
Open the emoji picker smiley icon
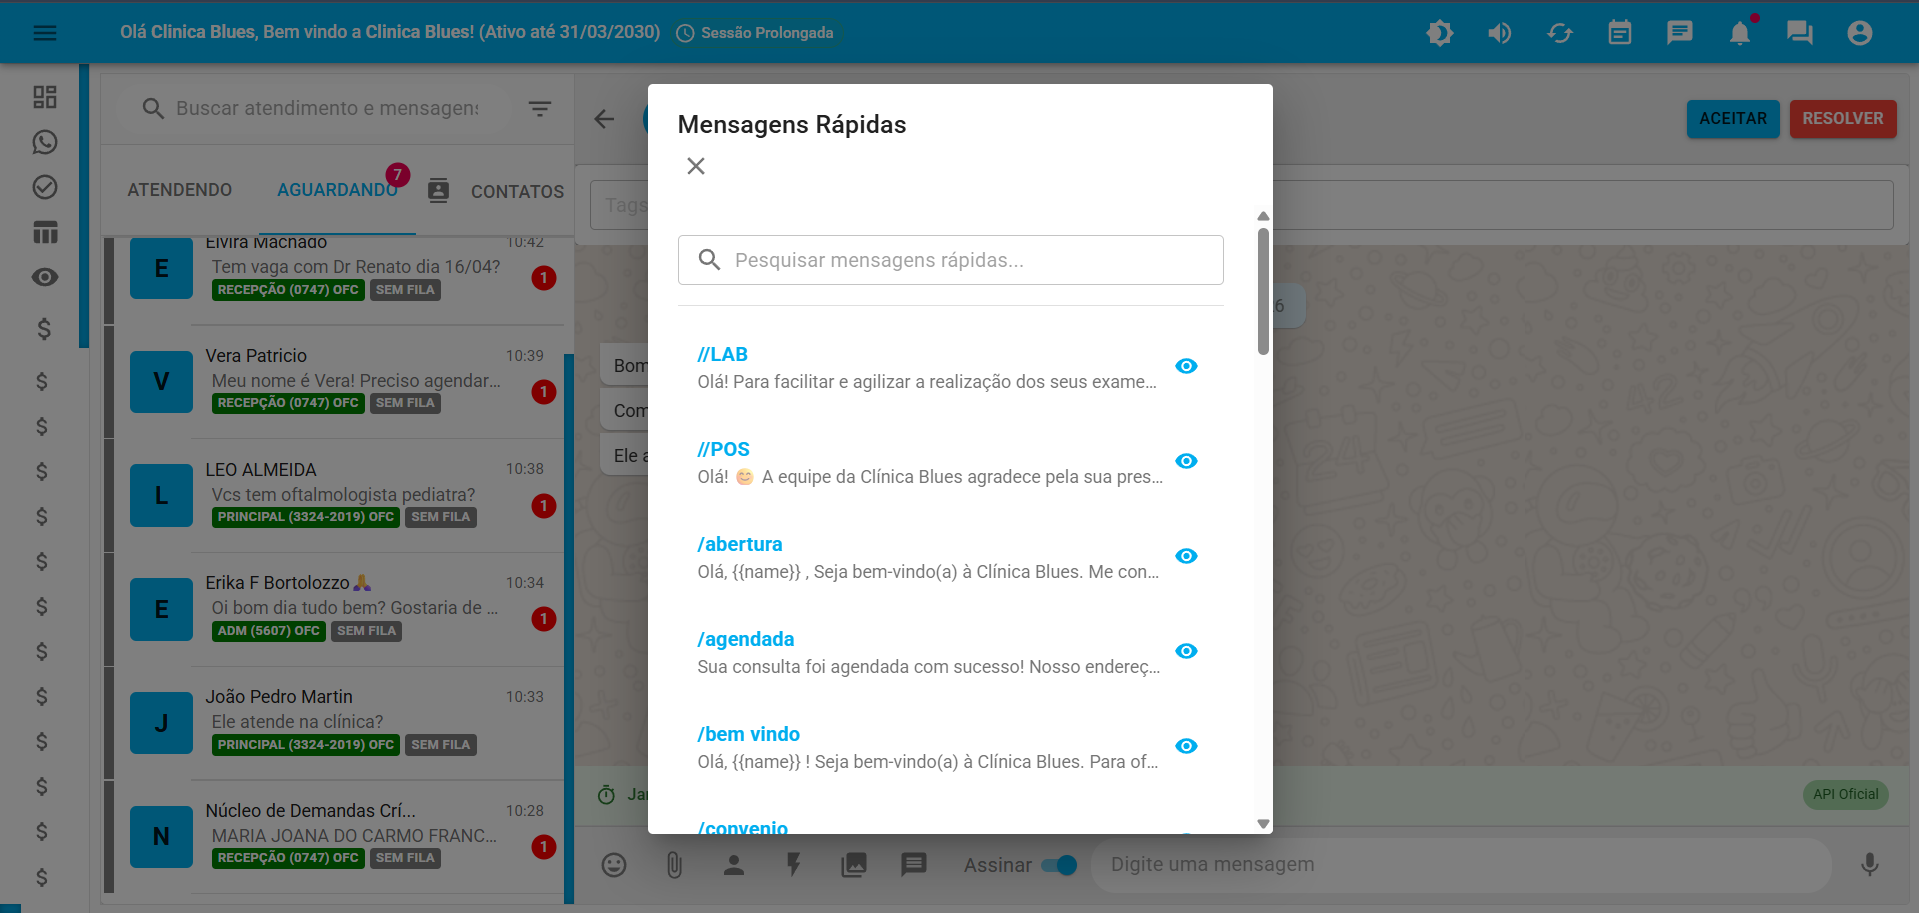(x=614, y=865)
